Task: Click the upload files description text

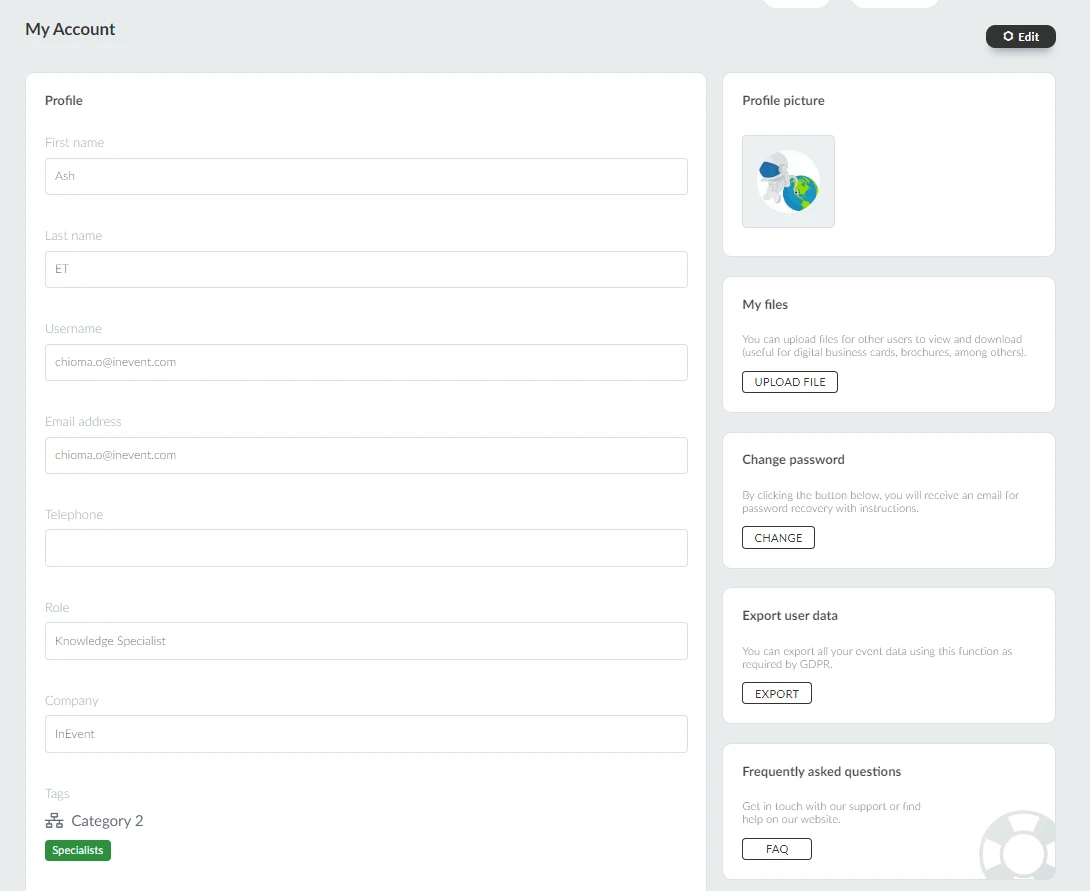Action: tap(884, 346)
